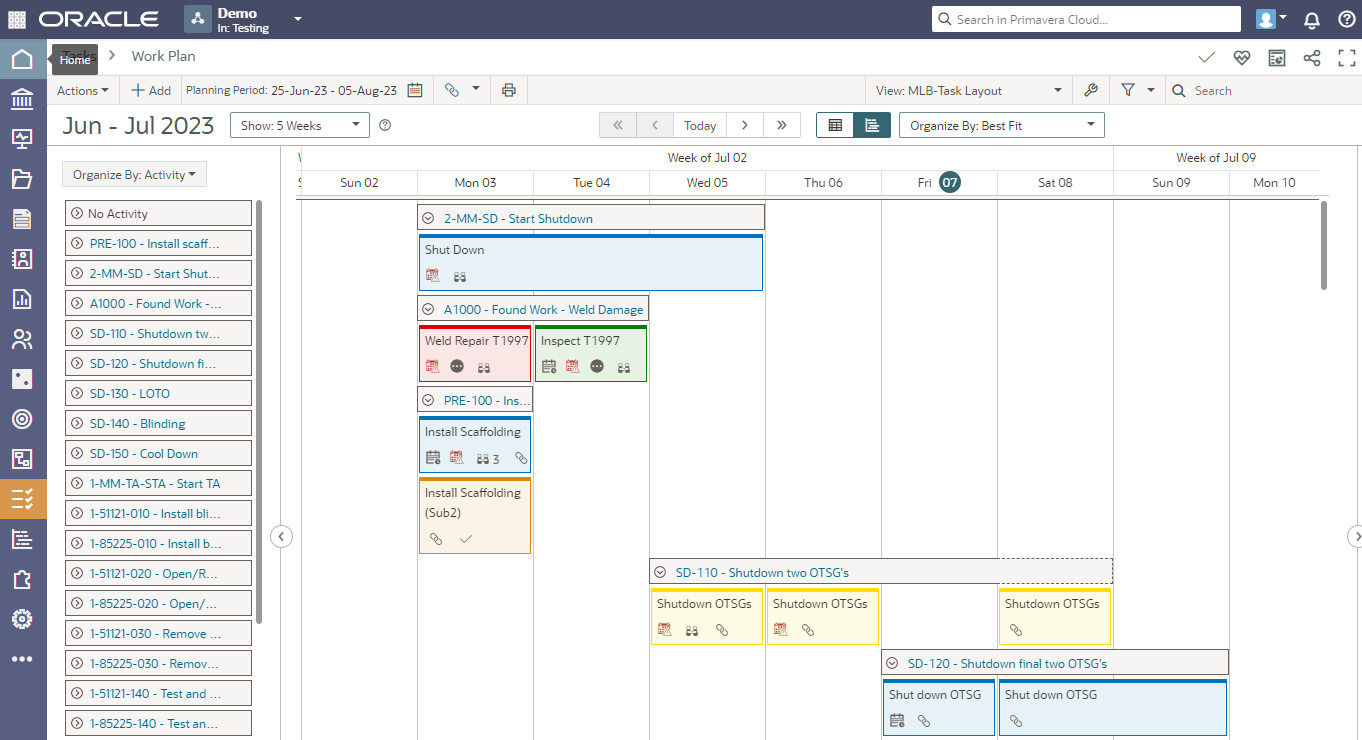Enter full screen mode
The image size is (1362, 740).
(1346, 58)
